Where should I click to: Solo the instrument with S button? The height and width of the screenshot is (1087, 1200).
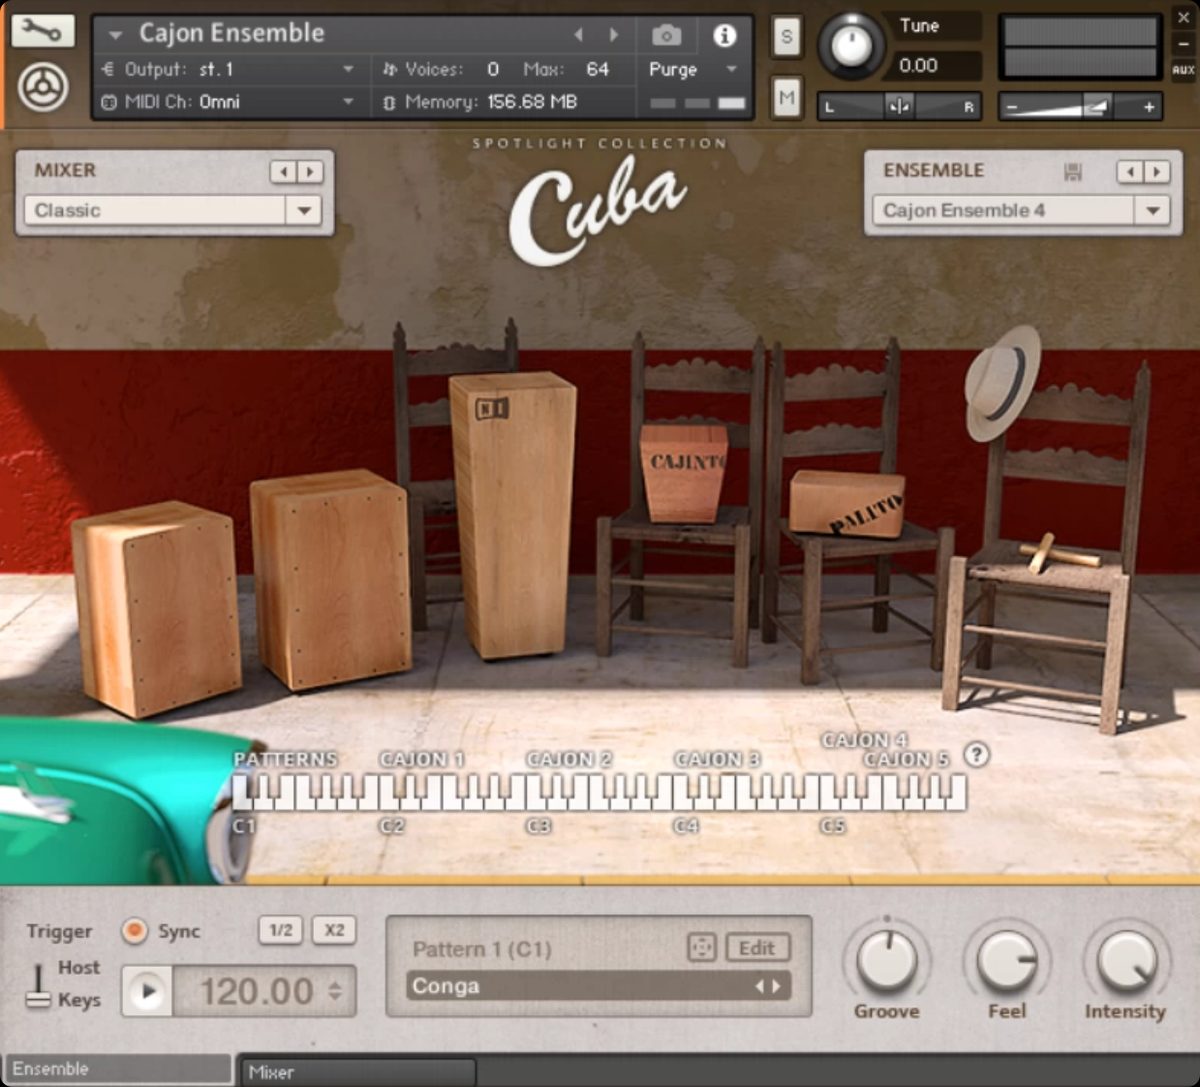click(x=787, y=38)
